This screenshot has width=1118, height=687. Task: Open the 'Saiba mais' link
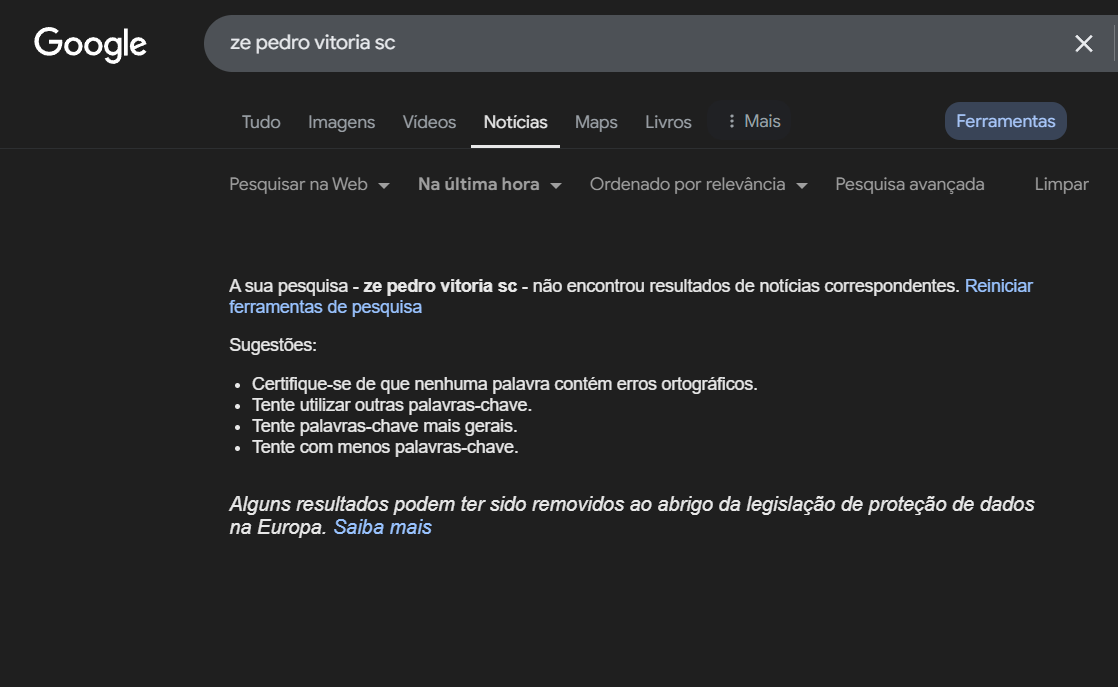pos(383,527)
